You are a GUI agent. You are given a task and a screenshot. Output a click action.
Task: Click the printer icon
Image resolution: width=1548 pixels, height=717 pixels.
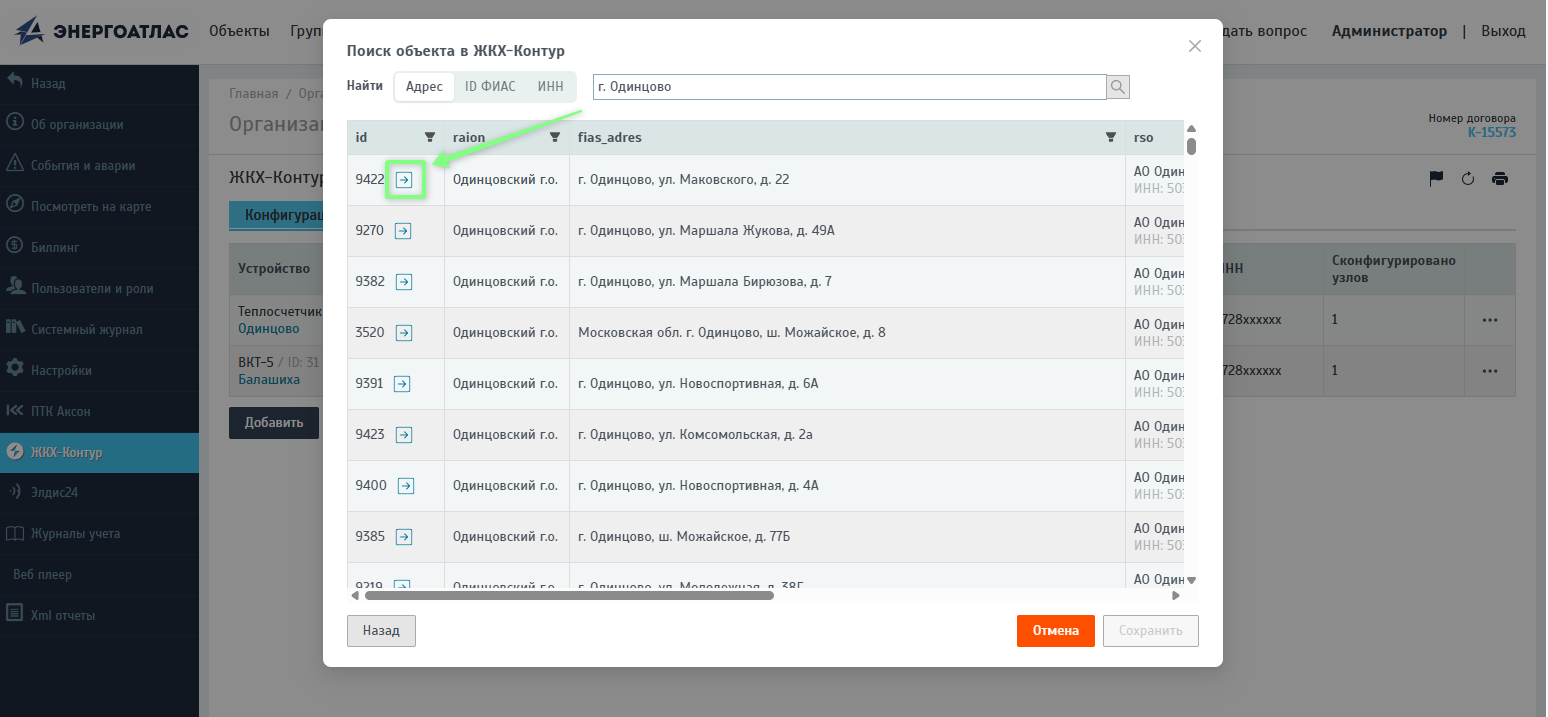click(x=1500, y=179)
